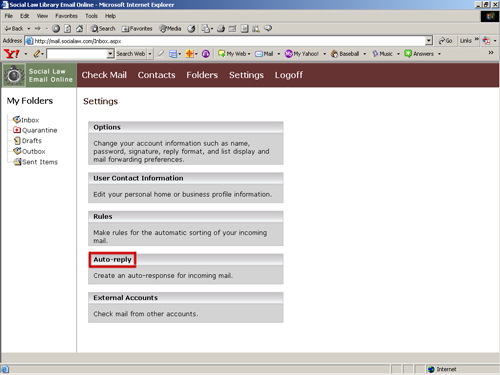Open the Sent Items folder
The image size is (500, 375).
[x=35, y=162]
